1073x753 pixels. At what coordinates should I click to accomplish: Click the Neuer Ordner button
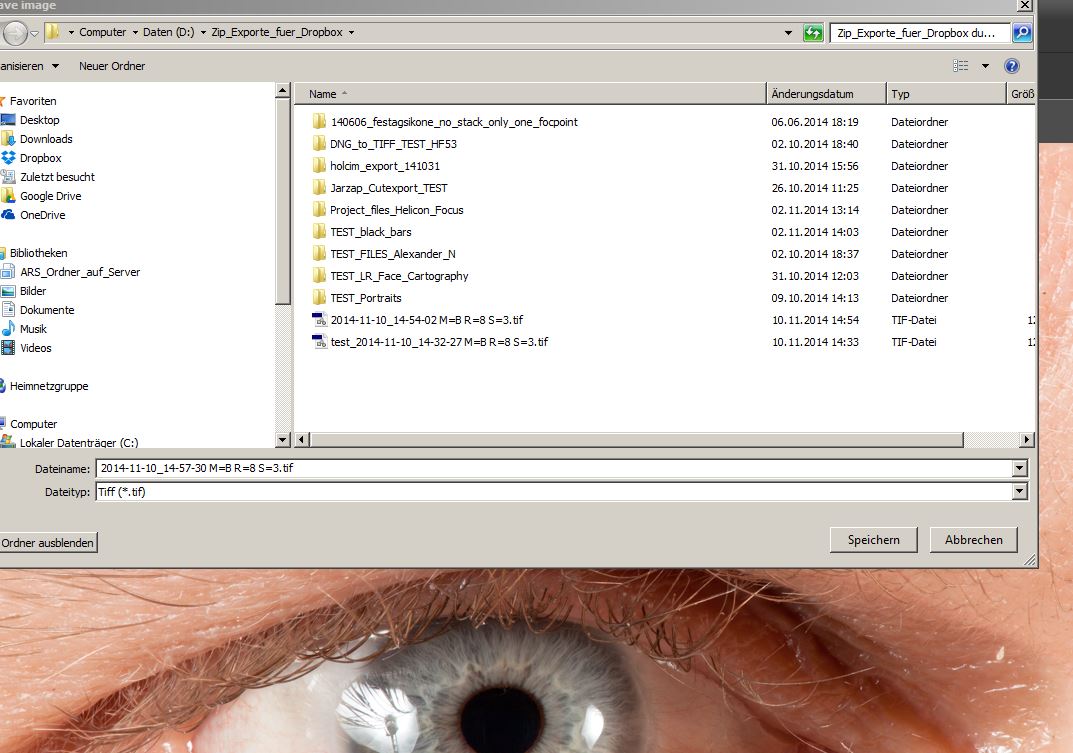tap(112, 66)
